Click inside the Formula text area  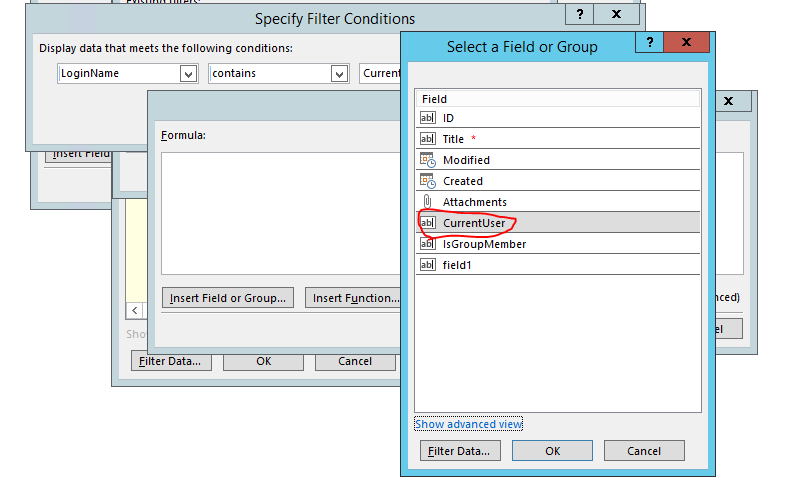tap(281, 213)
